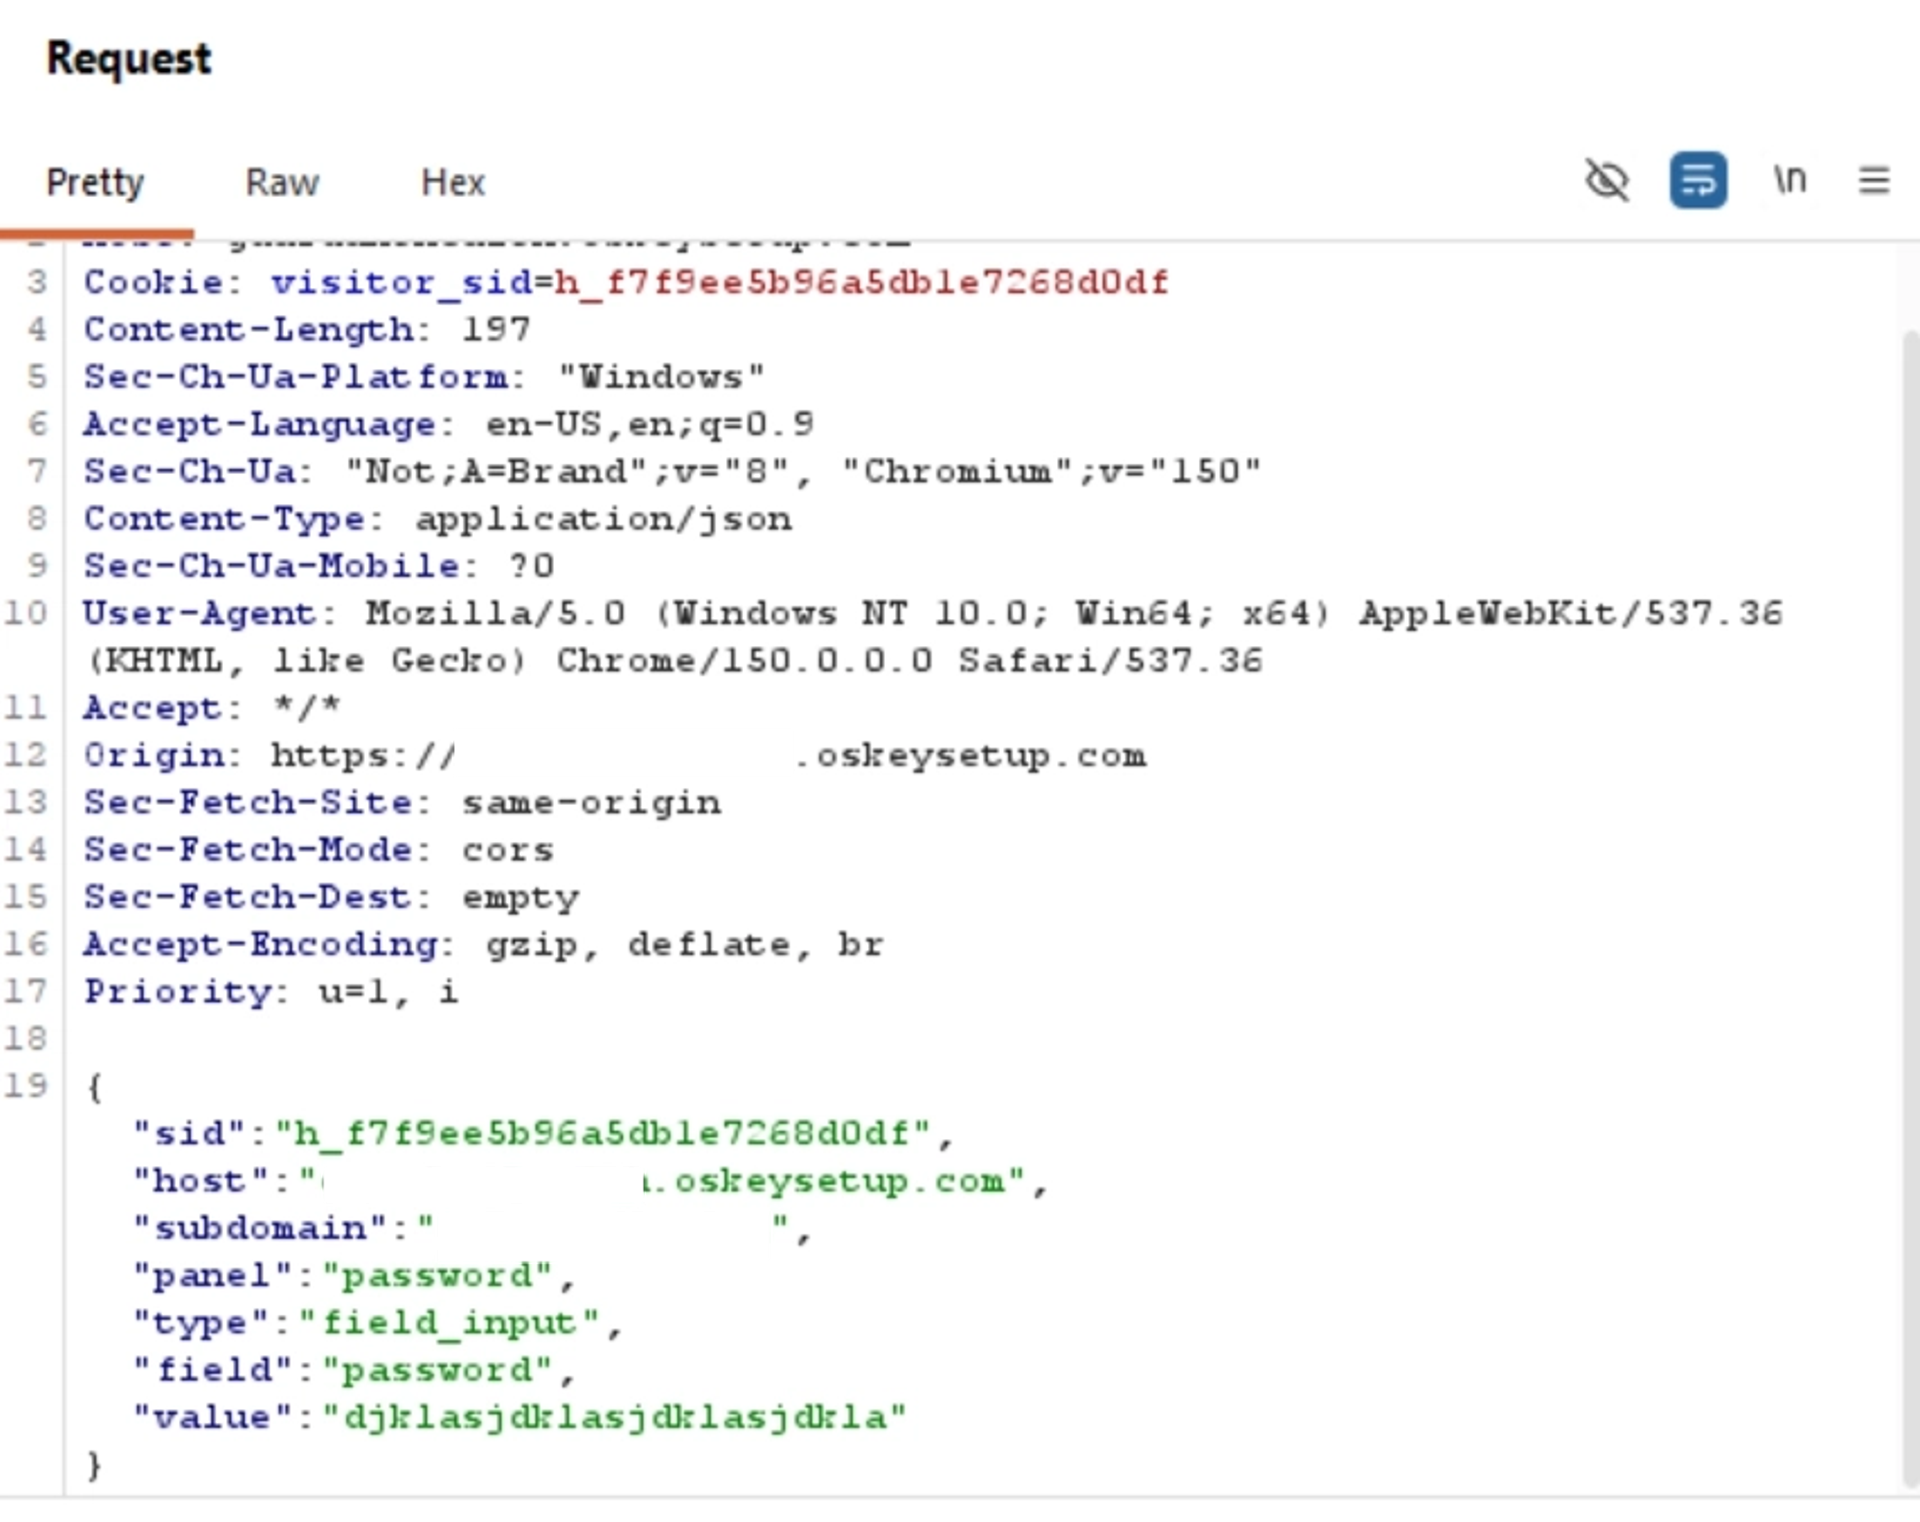The width and height of the screenshot is (1920, 1522).
Task: Click the Sec-Ch-Ua "Chromium" header line
Action: pyautogui.click(x=672, y=471)
